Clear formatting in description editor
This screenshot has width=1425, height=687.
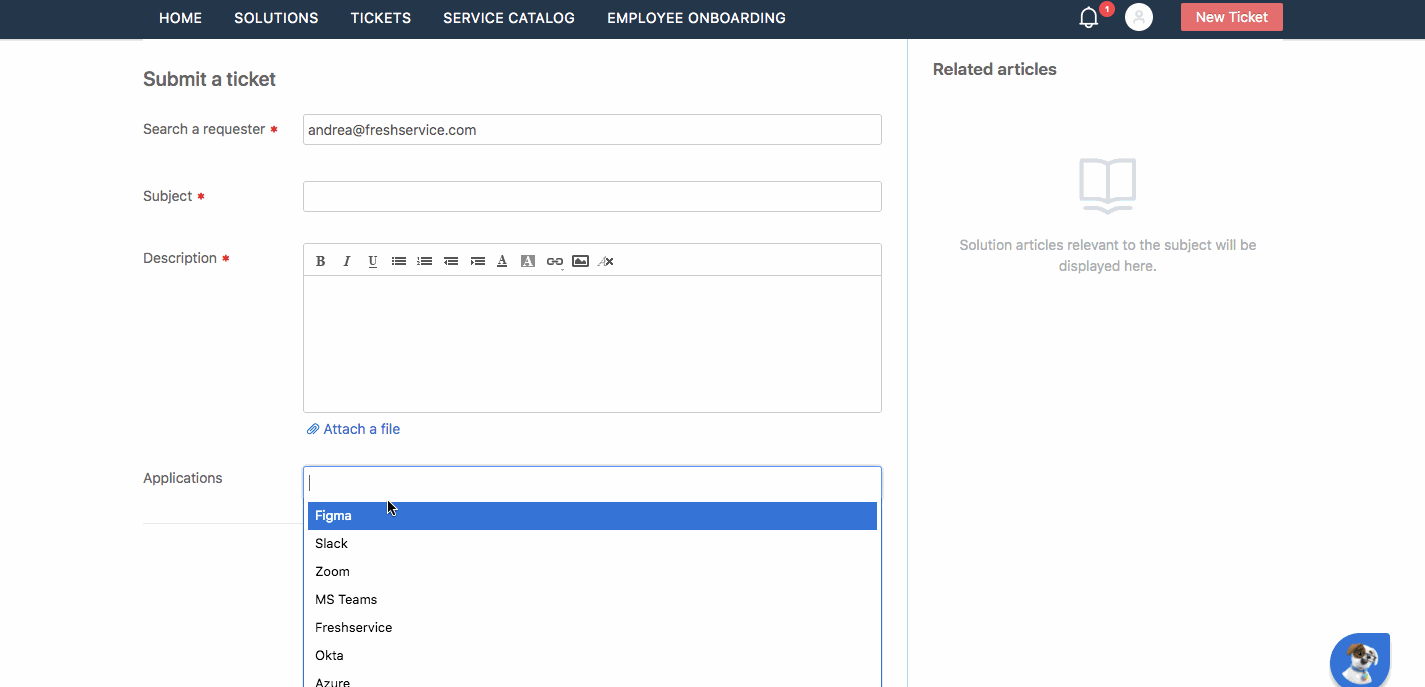point(606,261)
